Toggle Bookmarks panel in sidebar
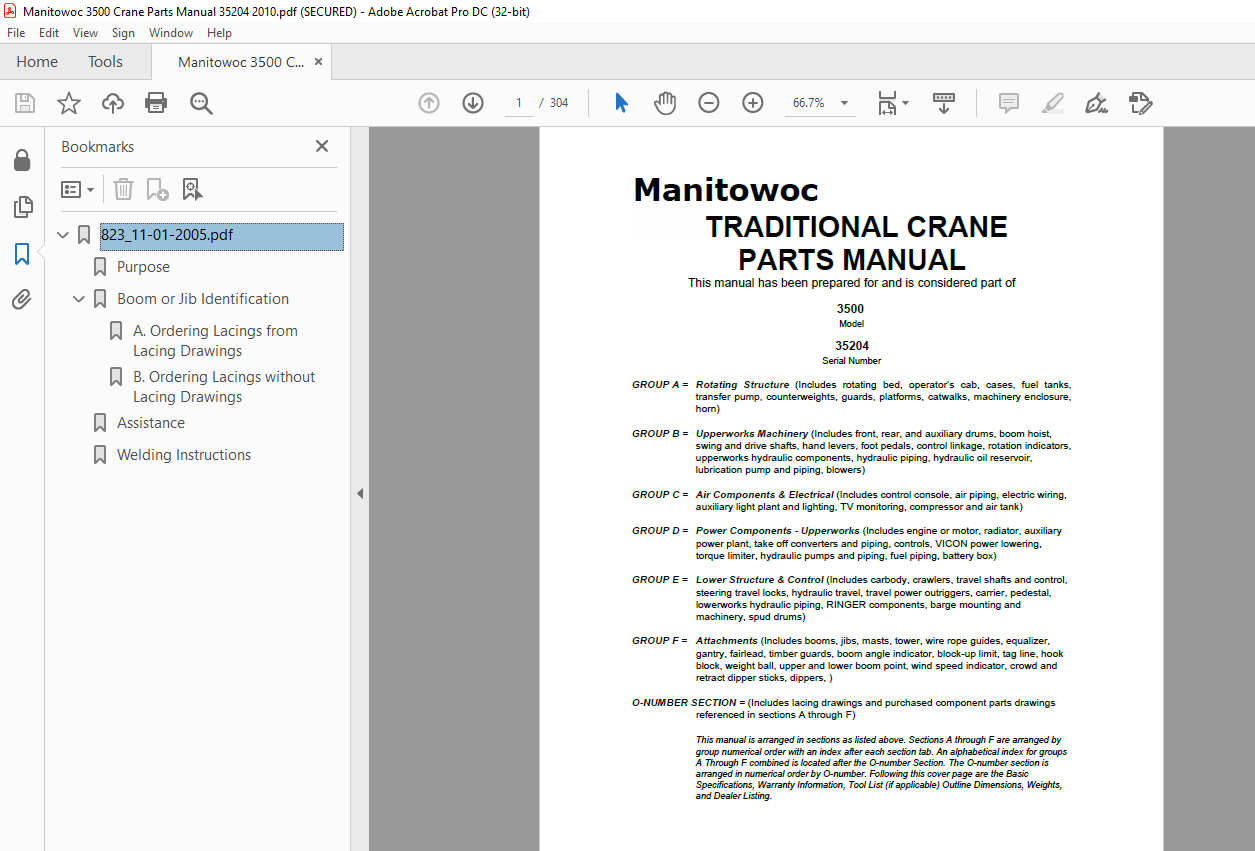The image size is (1255, 851). [22, 254]
